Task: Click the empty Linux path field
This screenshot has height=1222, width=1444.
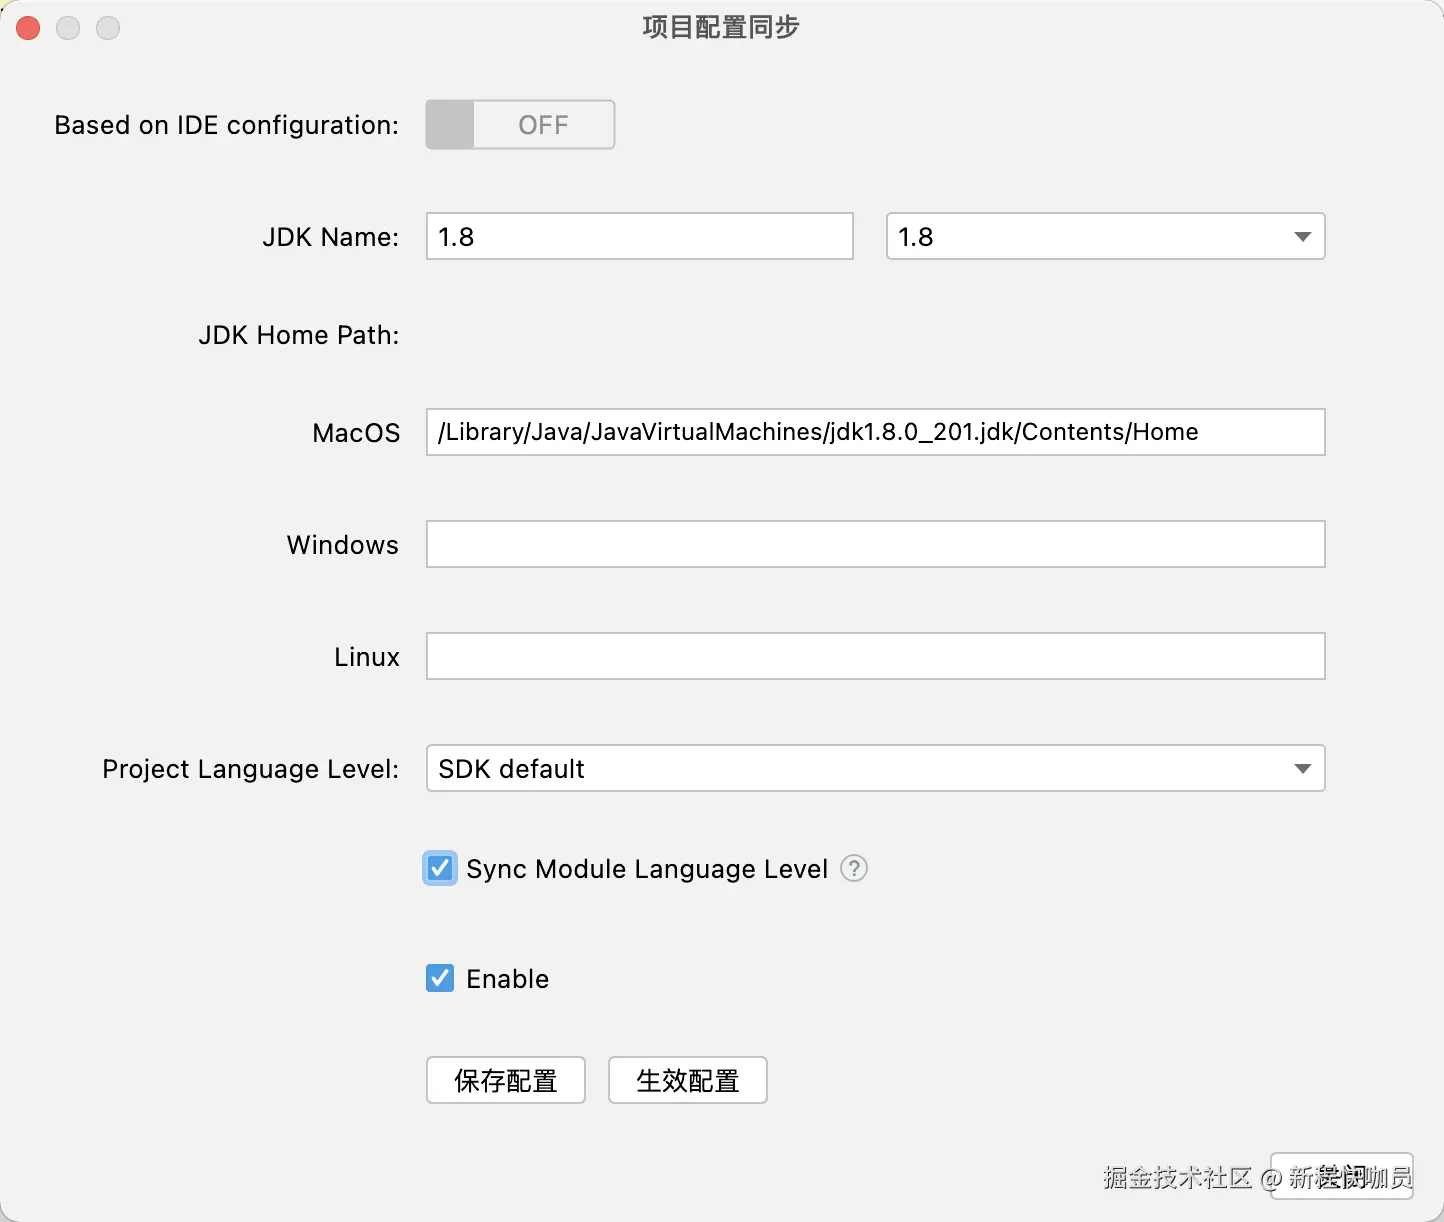Action: (875, 656)
